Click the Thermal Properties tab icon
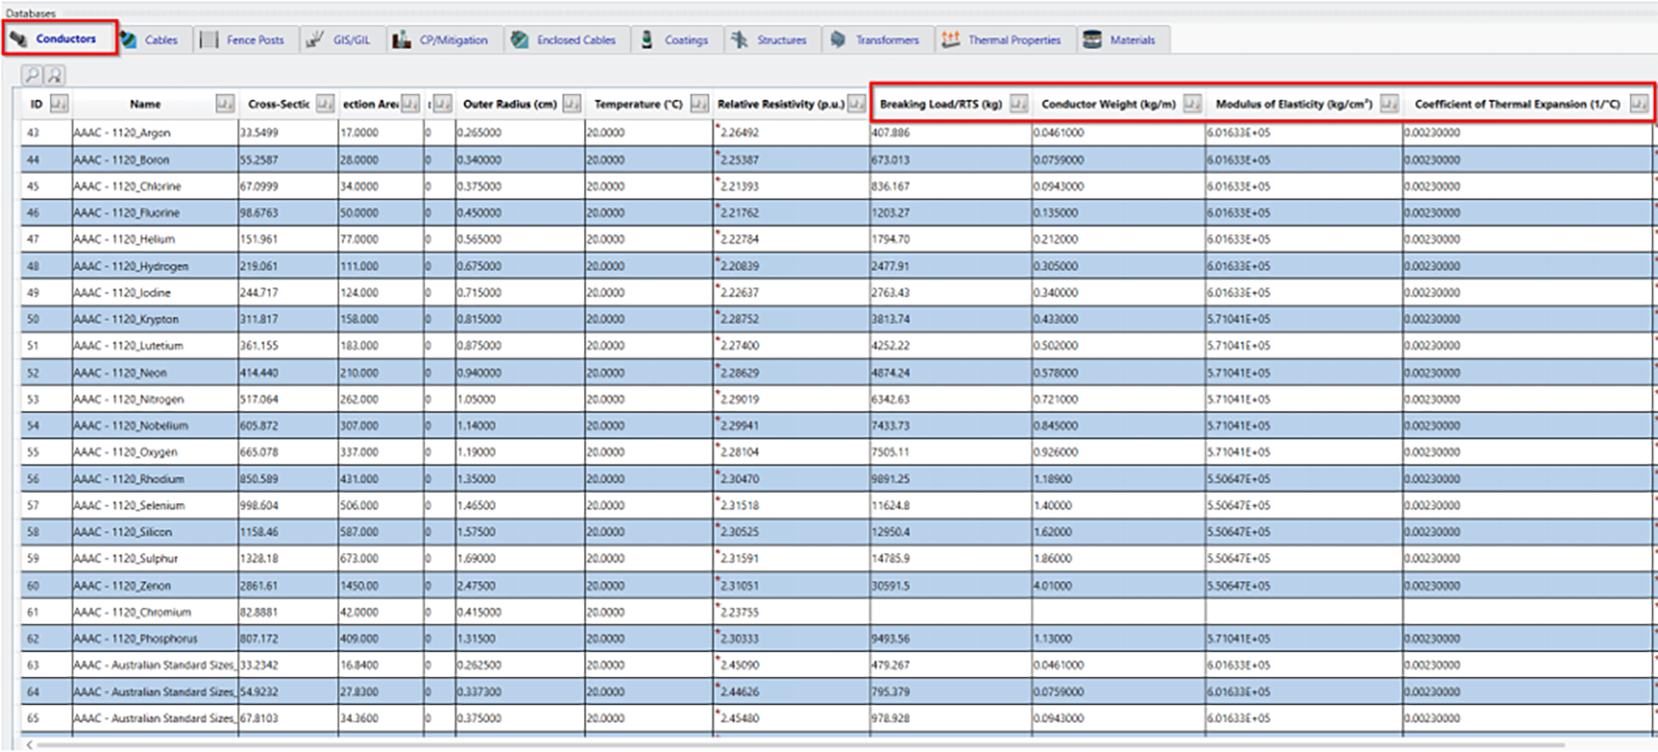The width and height of the screenshot is (1658, 752). click(950, 40)
